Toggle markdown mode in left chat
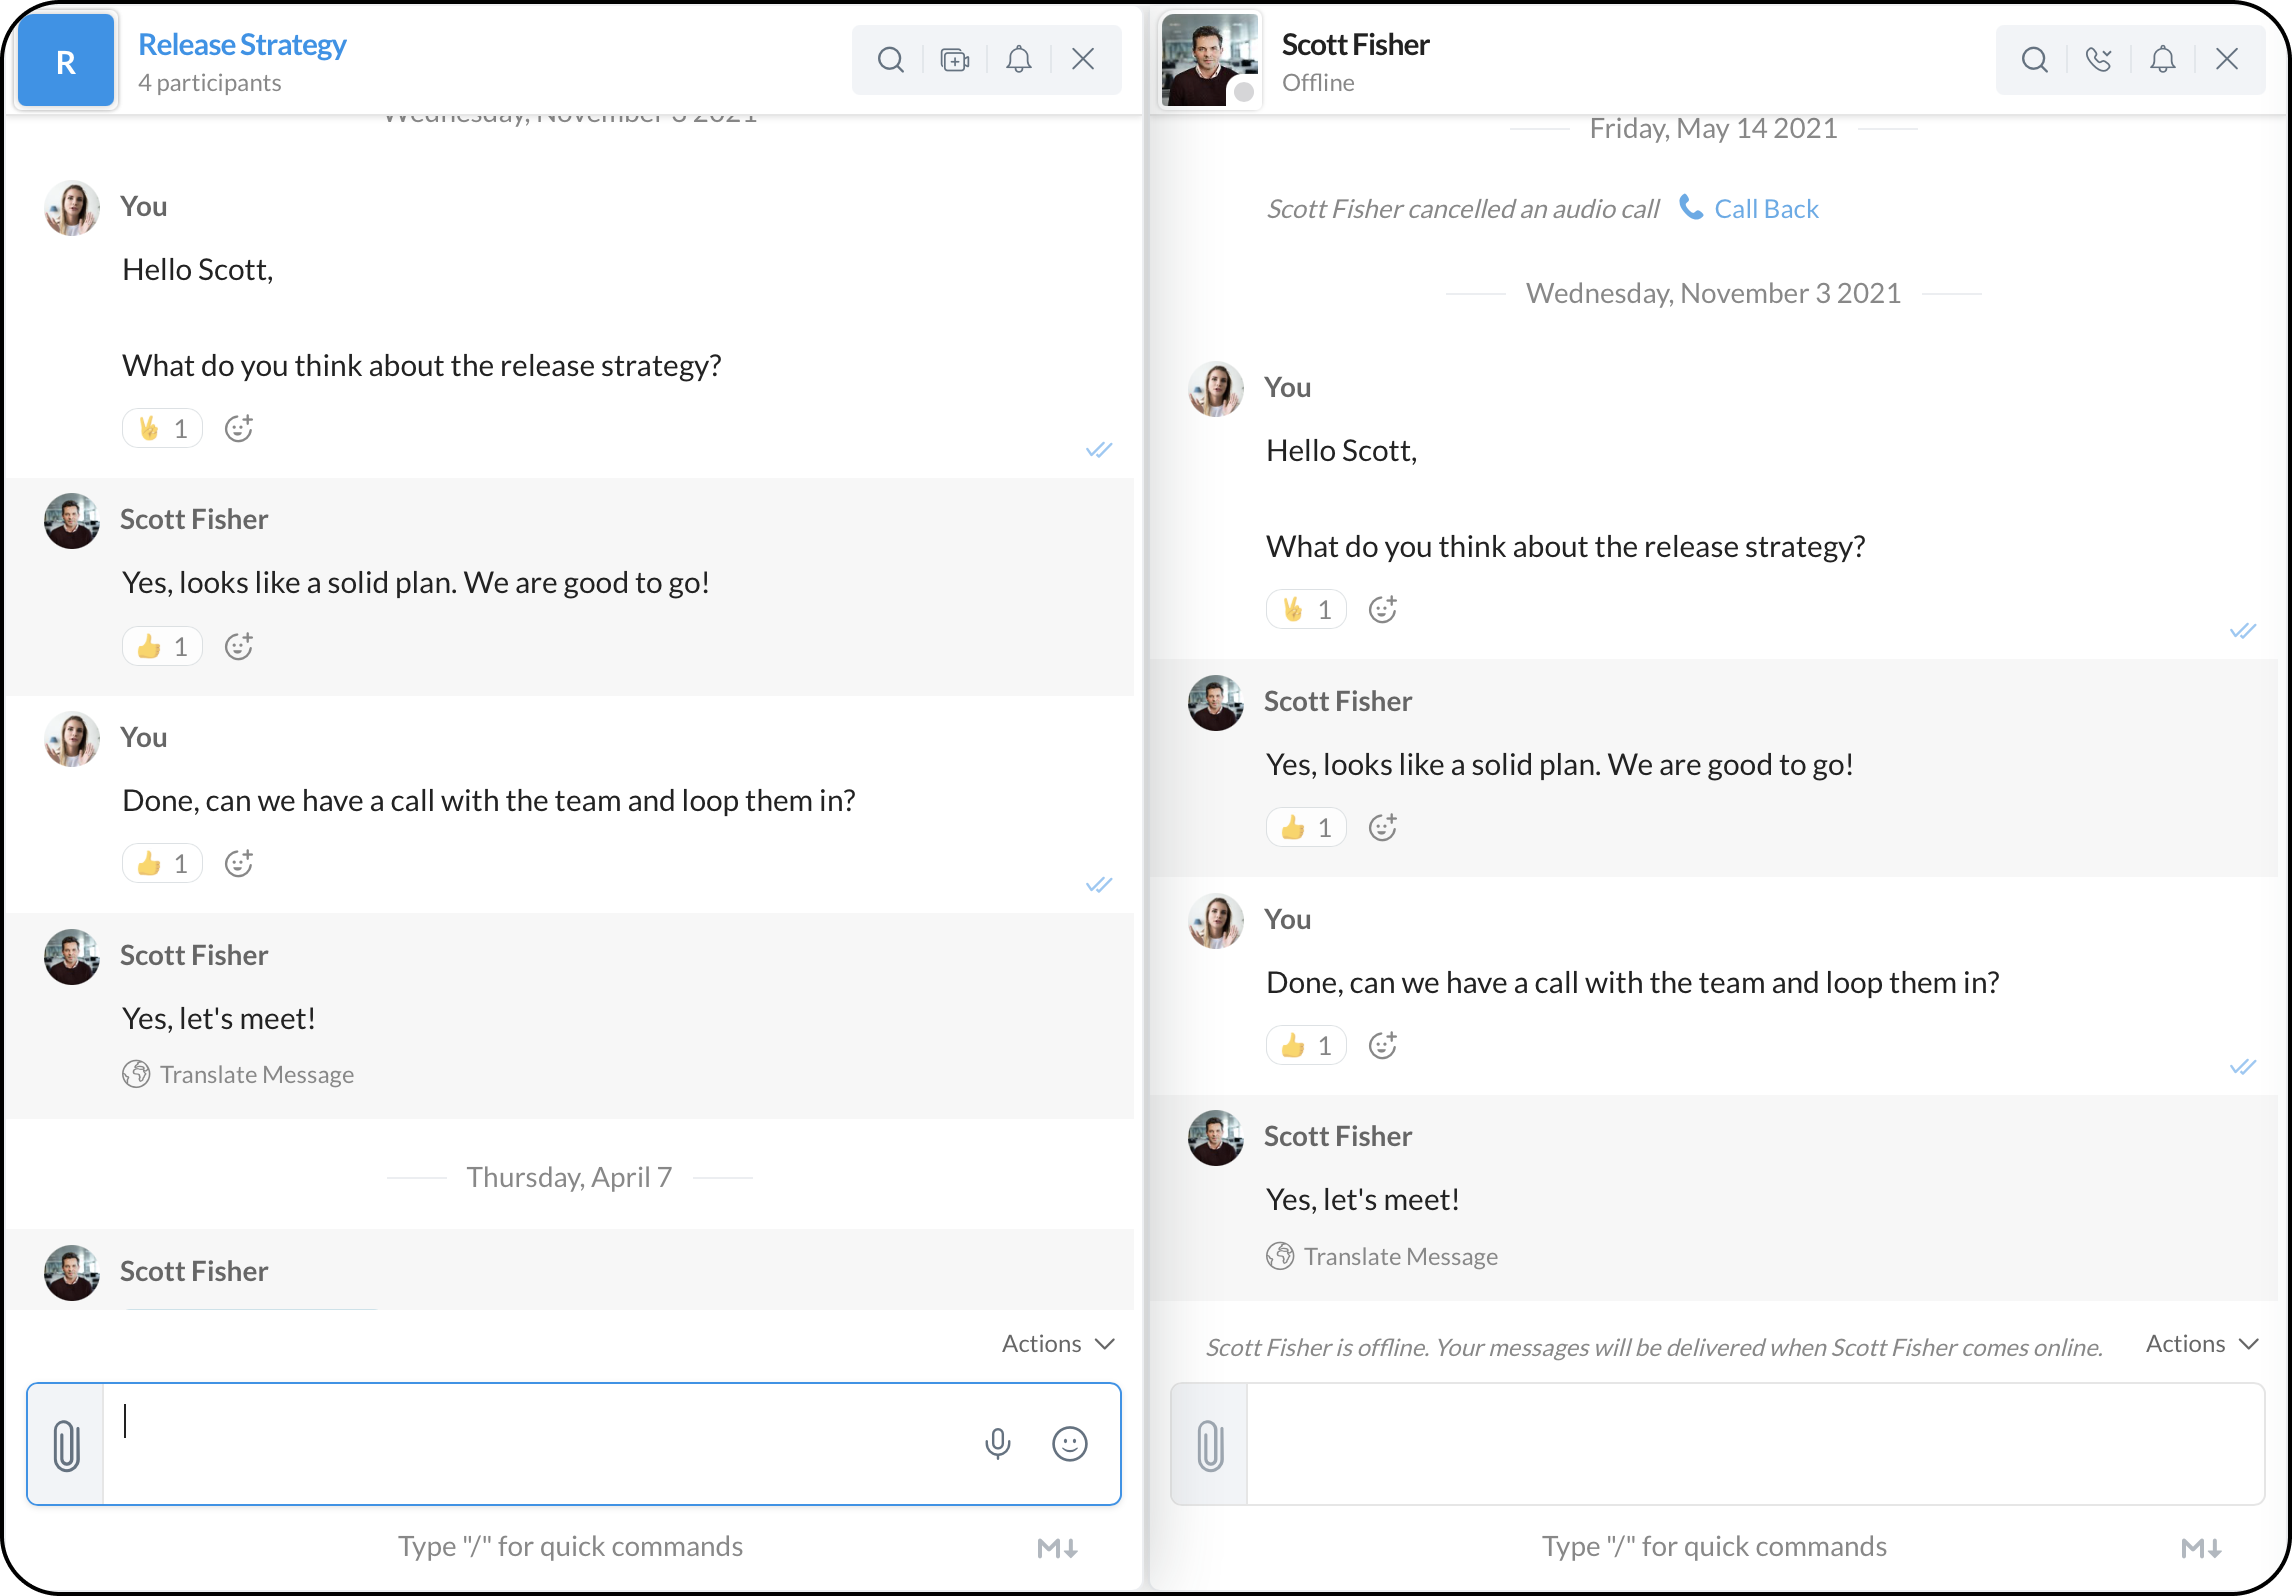 pos(1057,1548)
